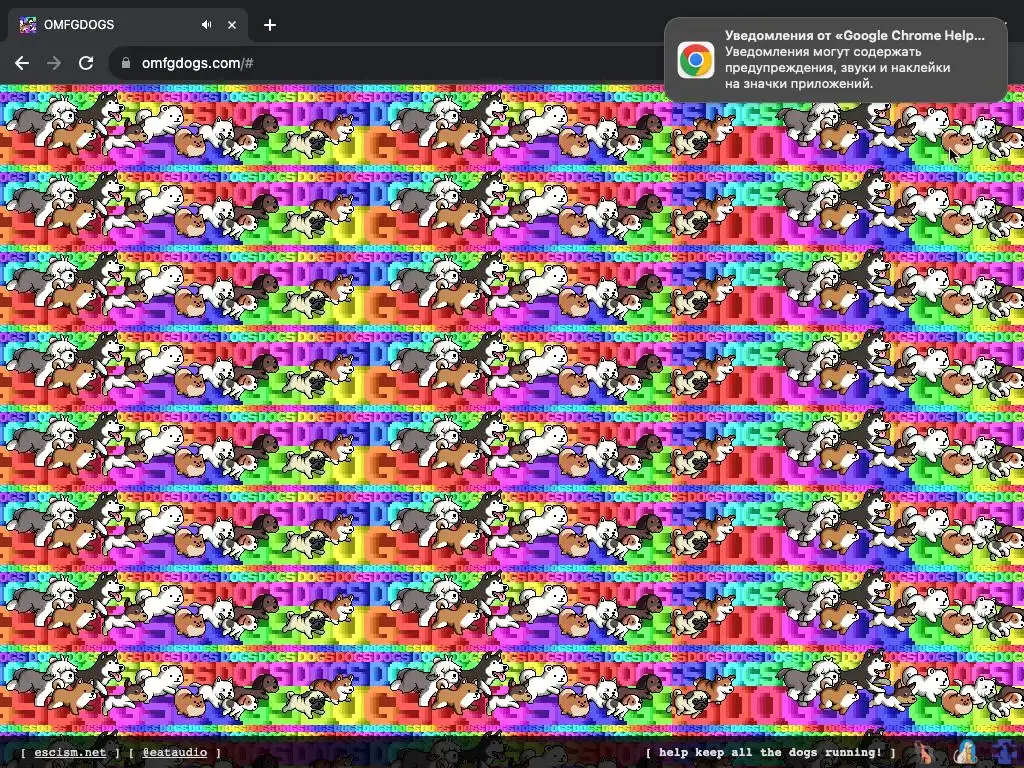Image resolution: width=1024 pixels, height=768 pixels.
Task: Mute the OMFGDOGS tab audio icon
Action: tap(207, 25)
